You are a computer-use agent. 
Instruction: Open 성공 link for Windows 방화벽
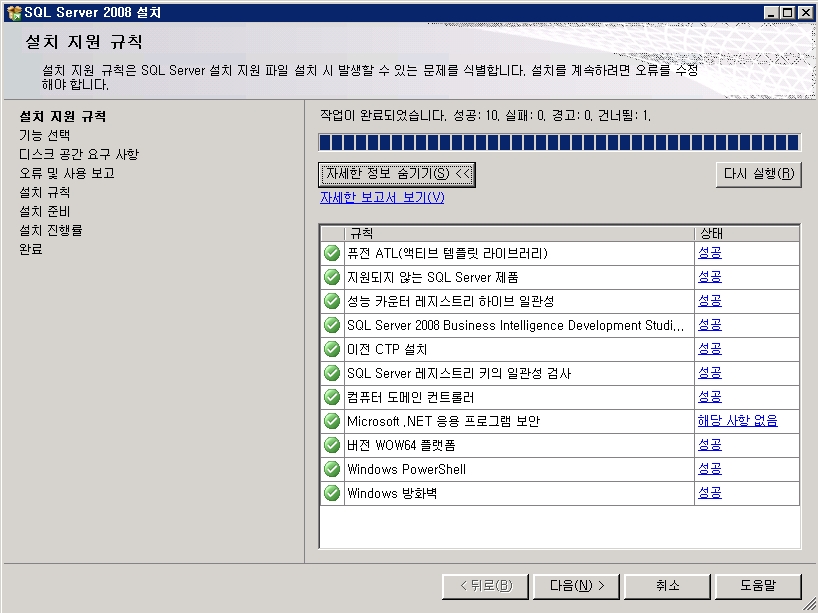[x=709, y=493]
